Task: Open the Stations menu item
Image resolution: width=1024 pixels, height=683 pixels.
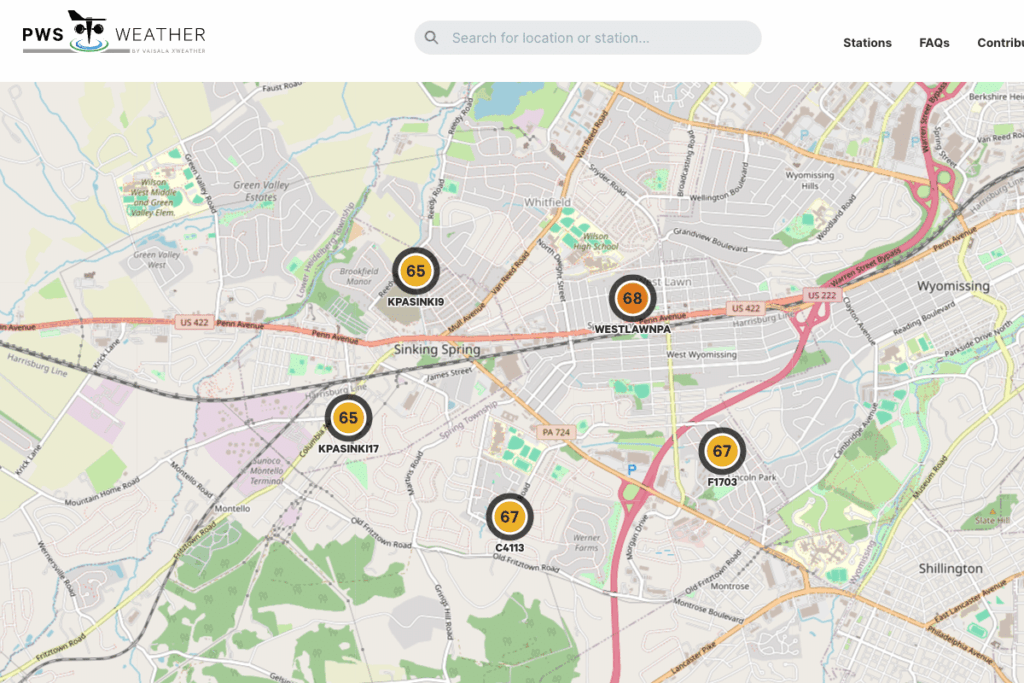Action: pyautogui.click(x=867, y=43)
